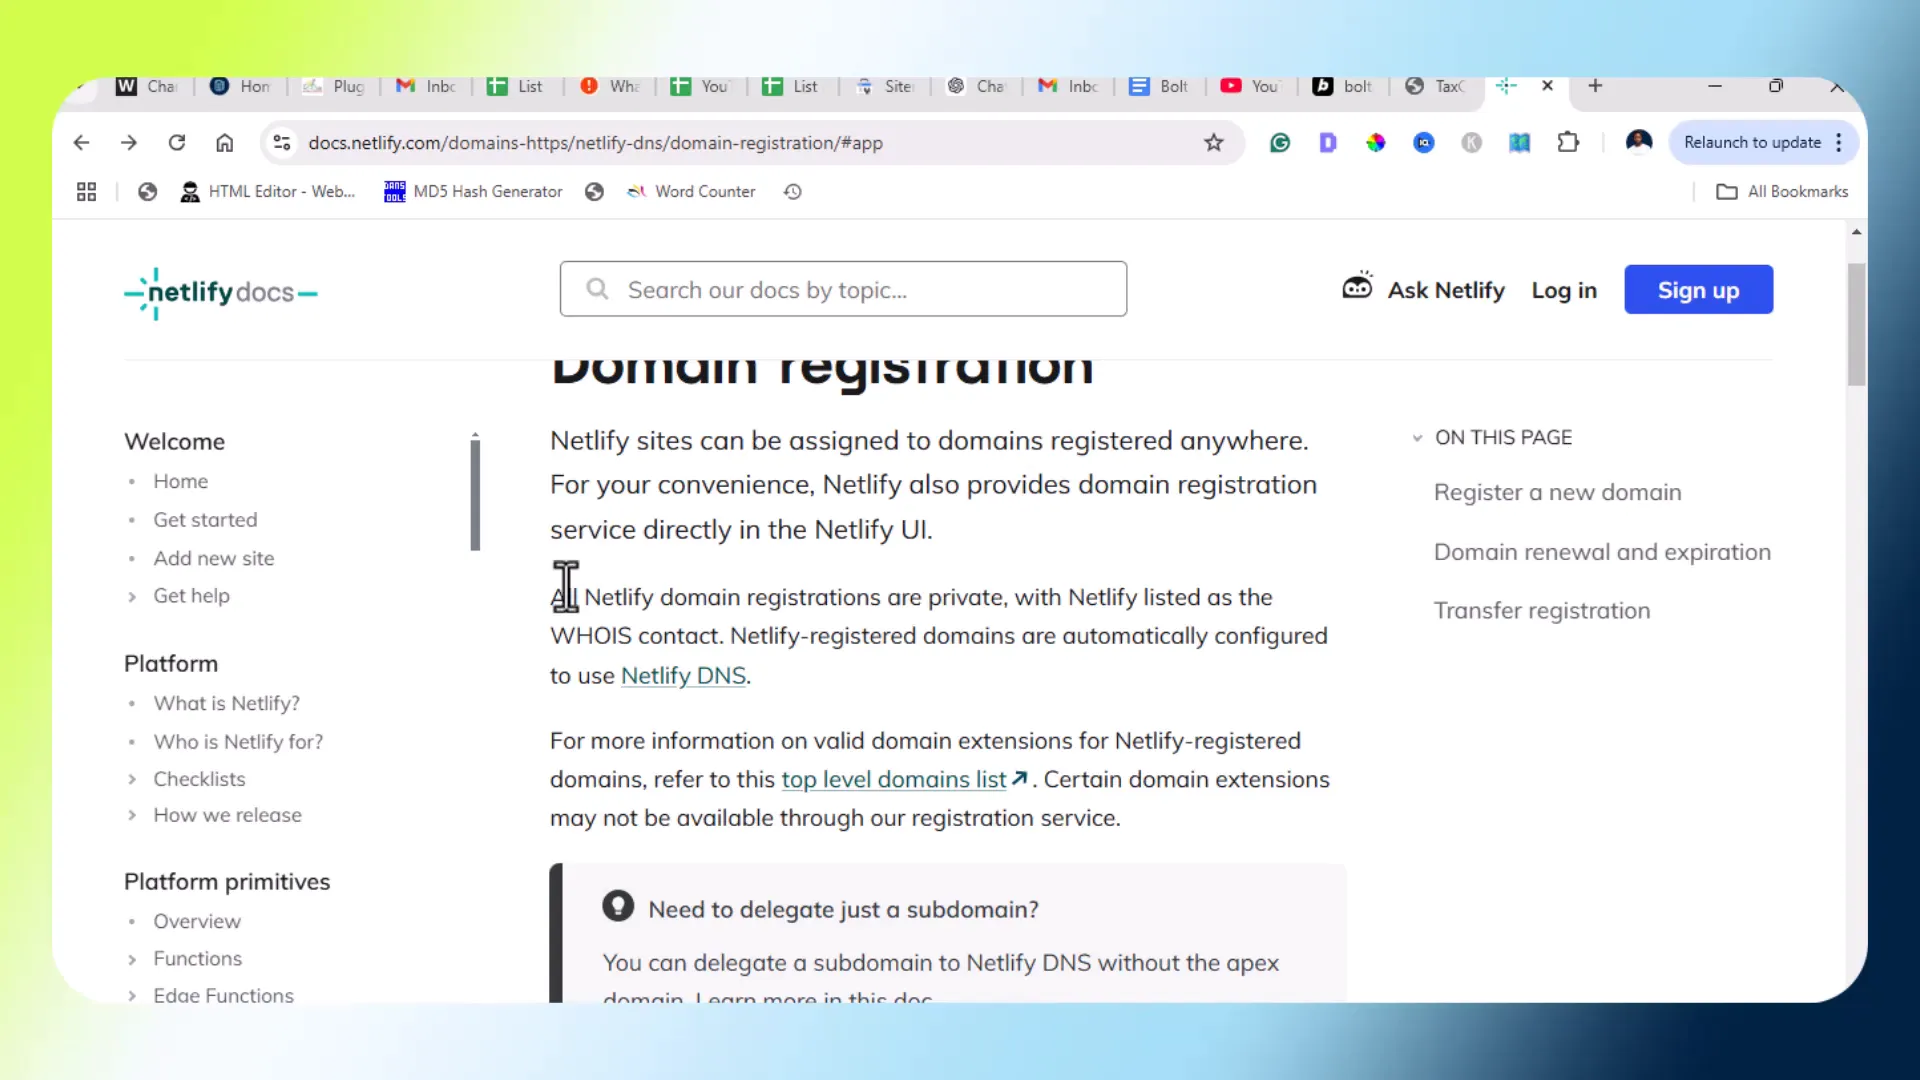
Task: Open the Ask Netlify assistant
Action: 1423,289
